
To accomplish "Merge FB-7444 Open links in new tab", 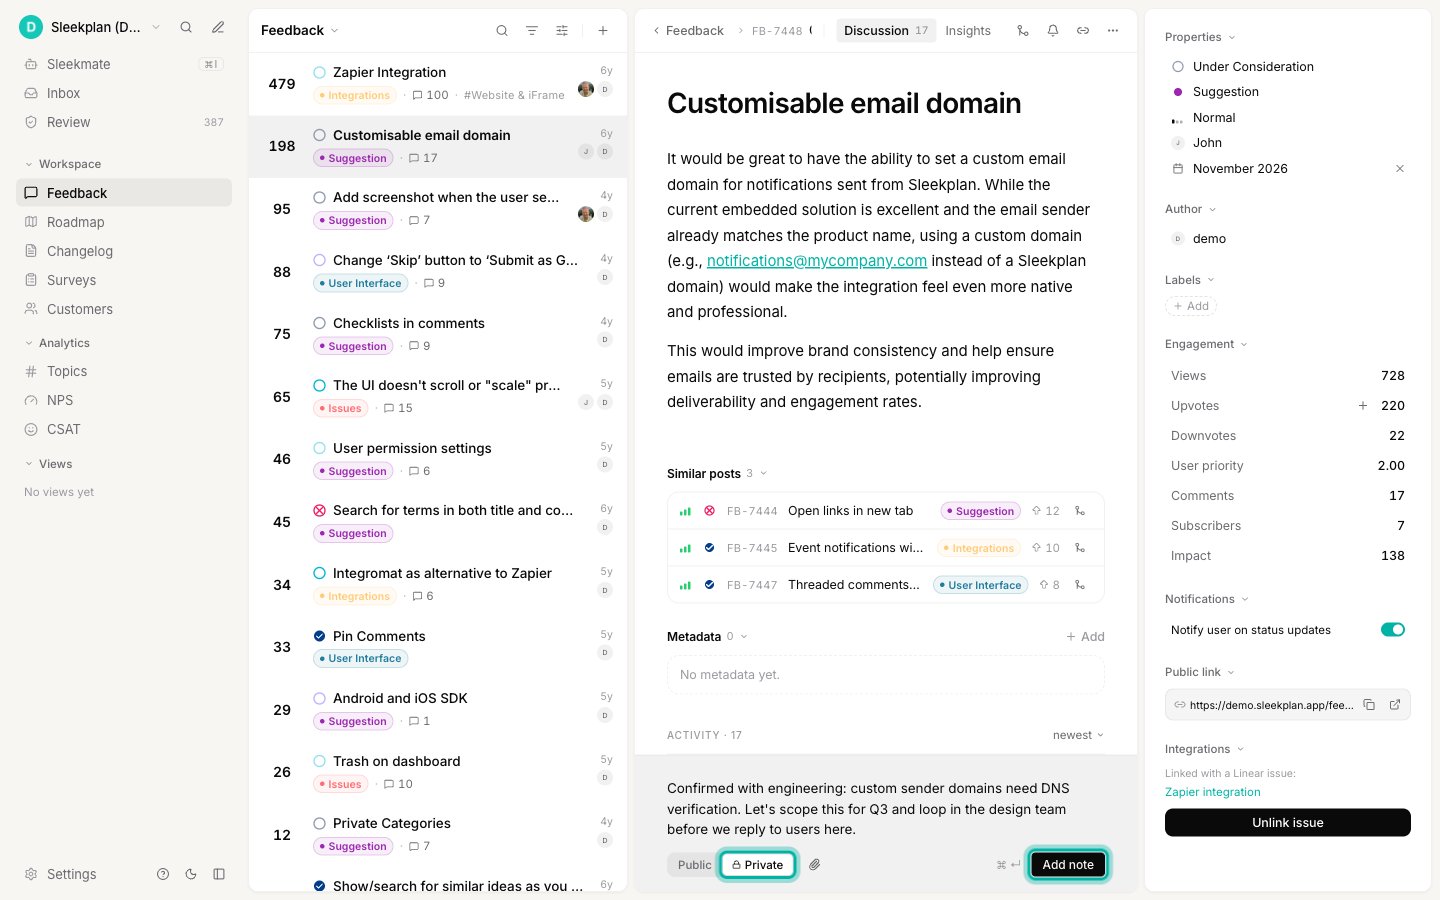I will [1080, 511].
